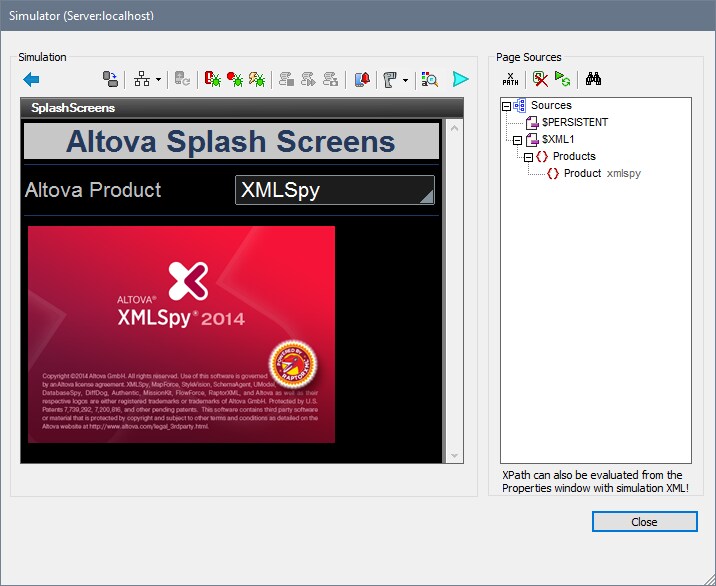Viewport: 716px width, 586px height.
Task: Collapse the $XML1 tree node
Action: pyautogui.click(x=517, y=140)
